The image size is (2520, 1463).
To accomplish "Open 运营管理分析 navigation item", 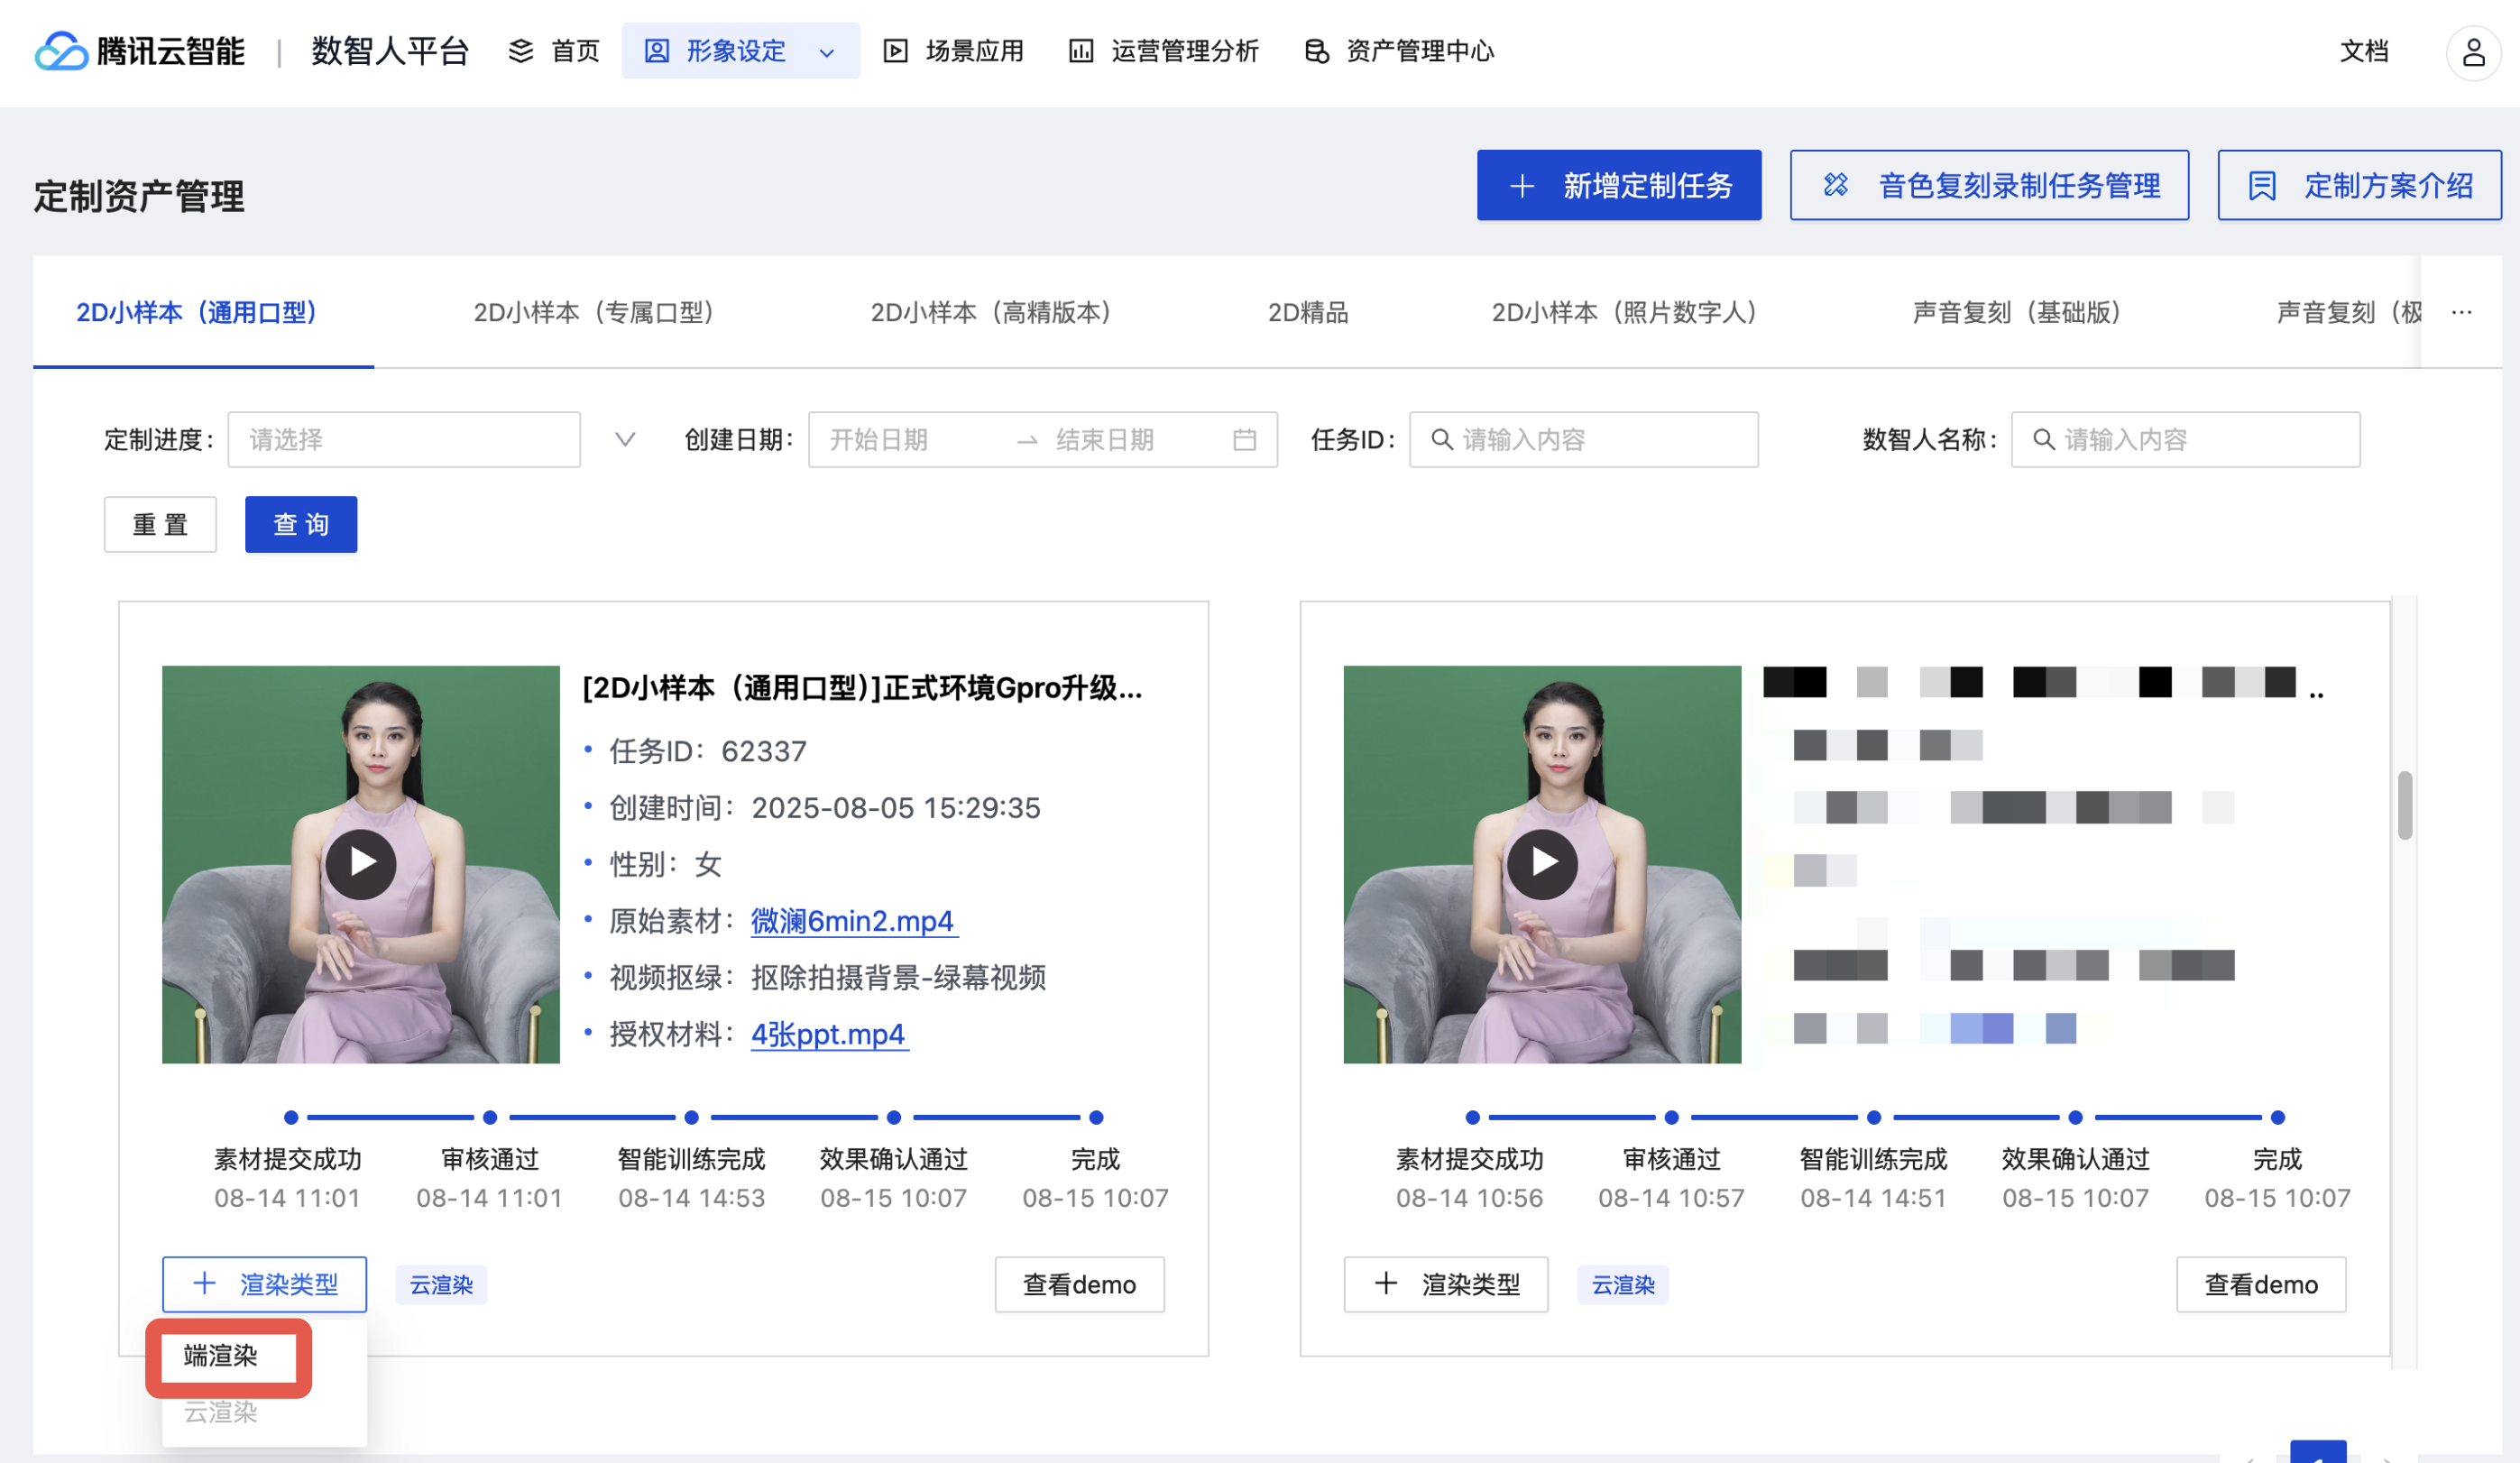I will point(1164,51).
